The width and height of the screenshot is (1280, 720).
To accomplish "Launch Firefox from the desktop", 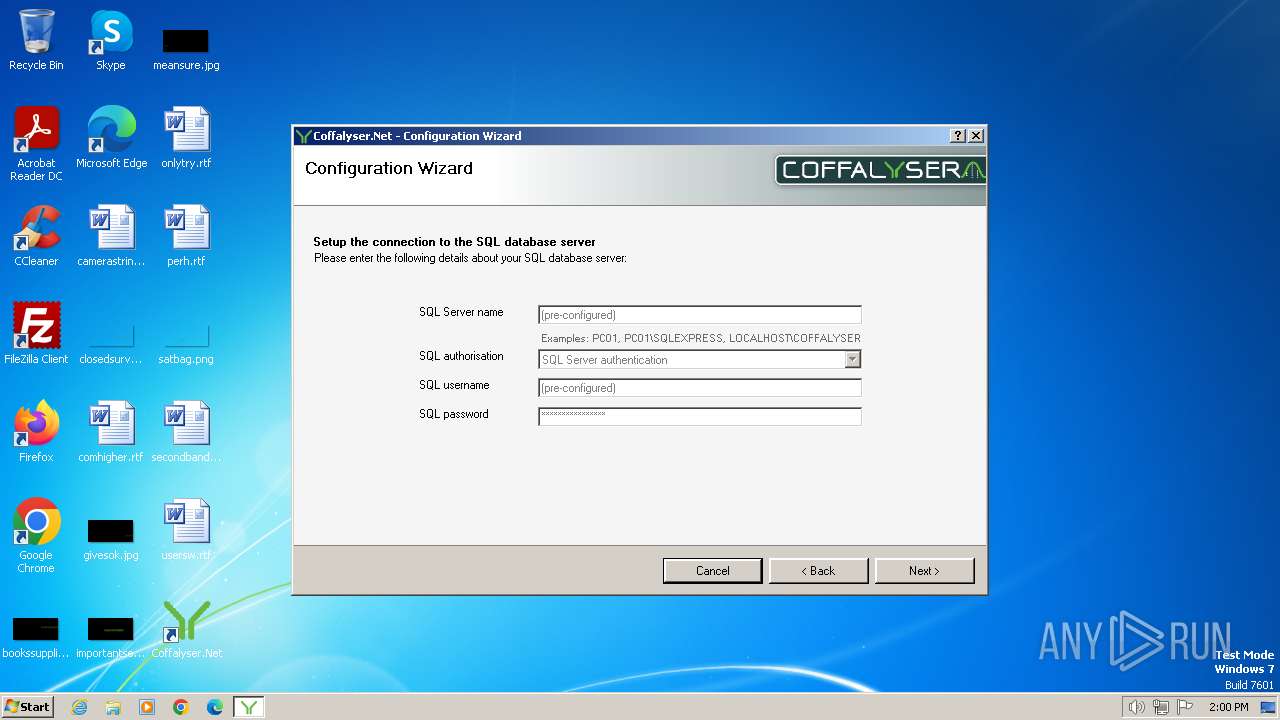I will (36, 431).
